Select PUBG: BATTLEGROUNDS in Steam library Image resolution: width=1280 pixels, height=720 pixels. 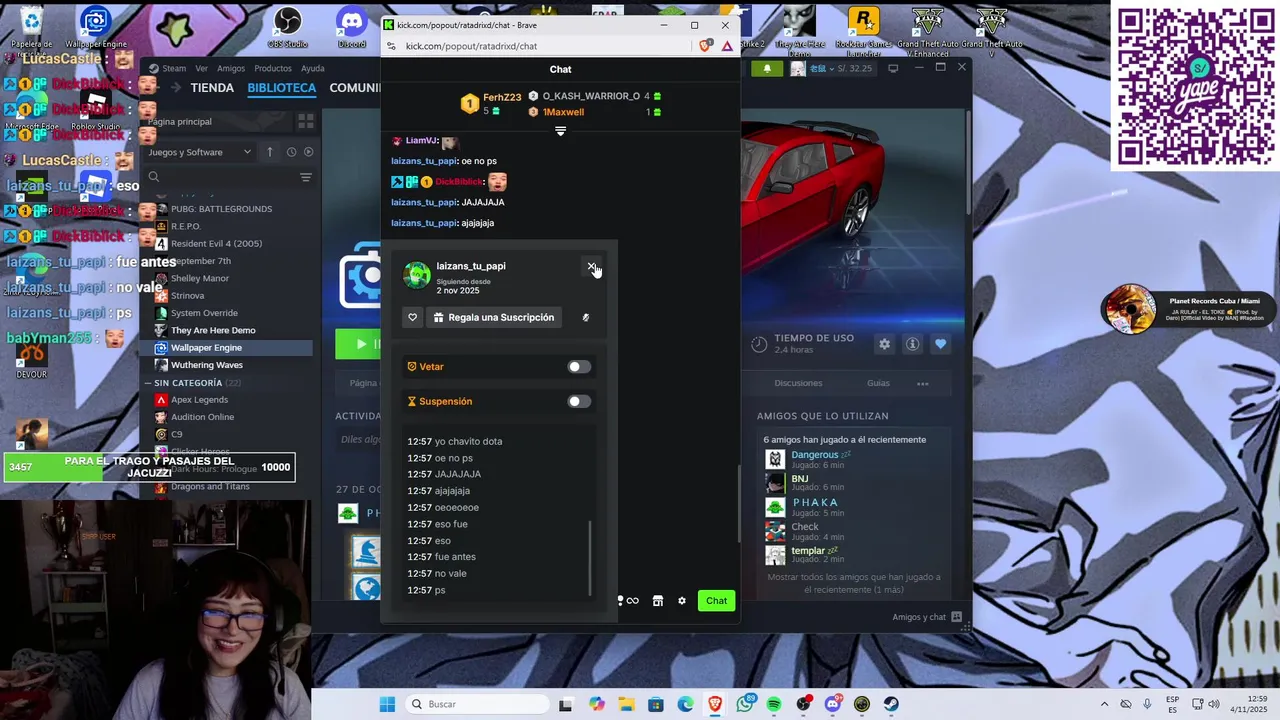click(x=221, y=209)
